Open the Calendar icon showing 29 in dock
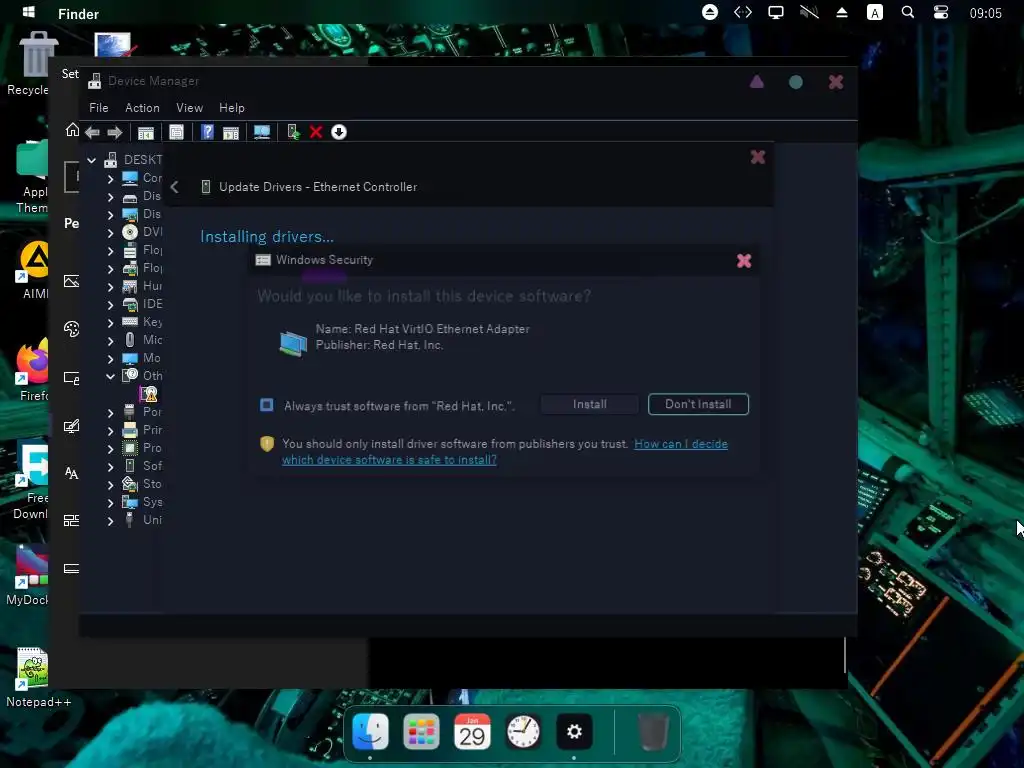Image resolution: width=1024 pixels, height=768 pixels. coord(472,731)
